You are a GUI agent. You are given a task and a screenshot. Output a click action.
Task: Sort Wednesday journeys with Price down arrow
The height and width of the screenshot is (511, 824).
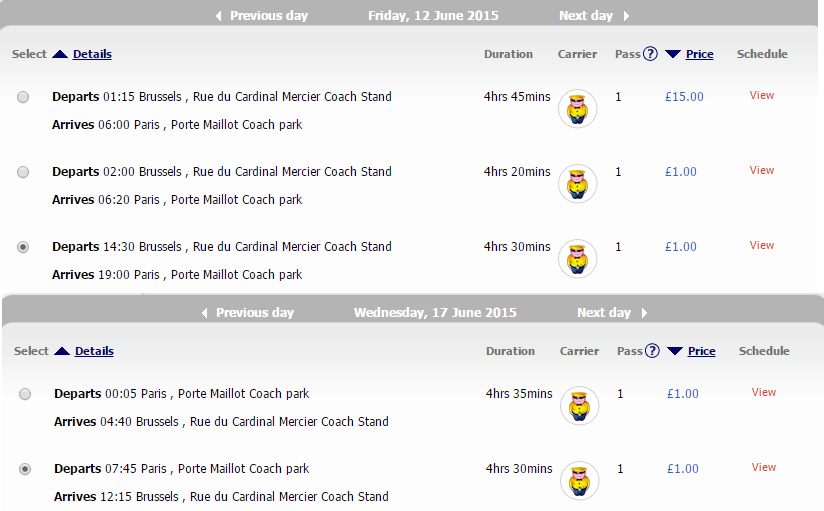675,351
